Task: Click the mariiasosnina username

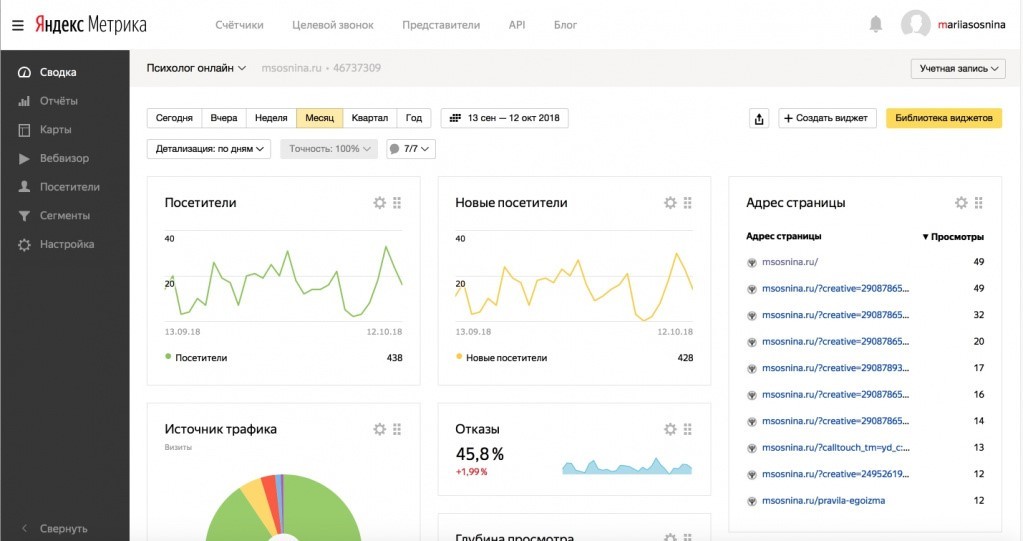Action: (x=971, y=25)
